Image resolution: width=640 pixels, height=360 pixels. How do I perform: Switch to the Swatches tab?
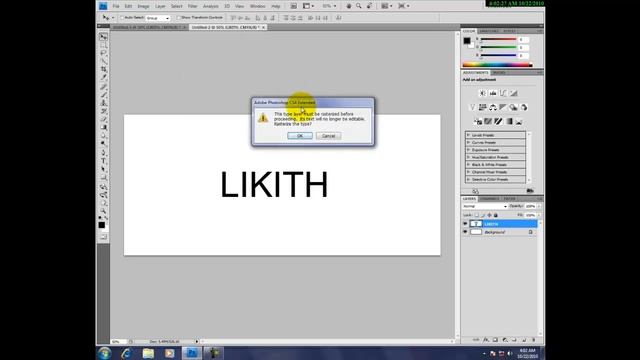(x=489, y=31)
